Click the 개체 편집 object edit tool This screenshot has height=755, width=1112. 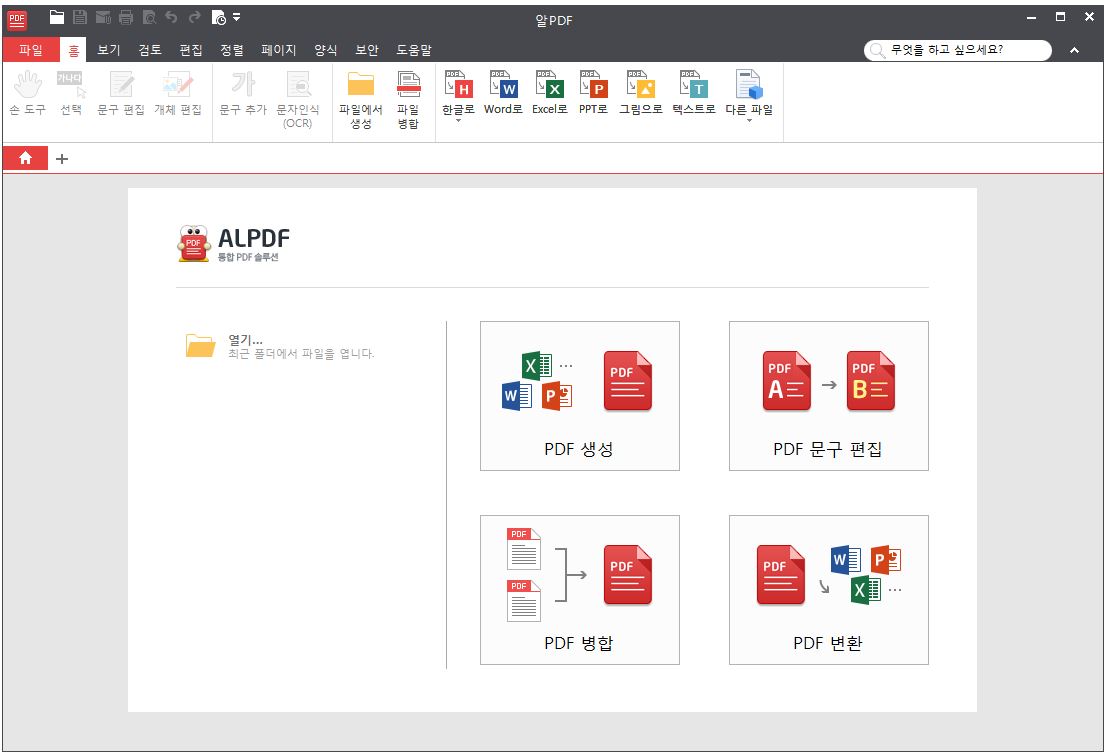(x=178, y=93)
